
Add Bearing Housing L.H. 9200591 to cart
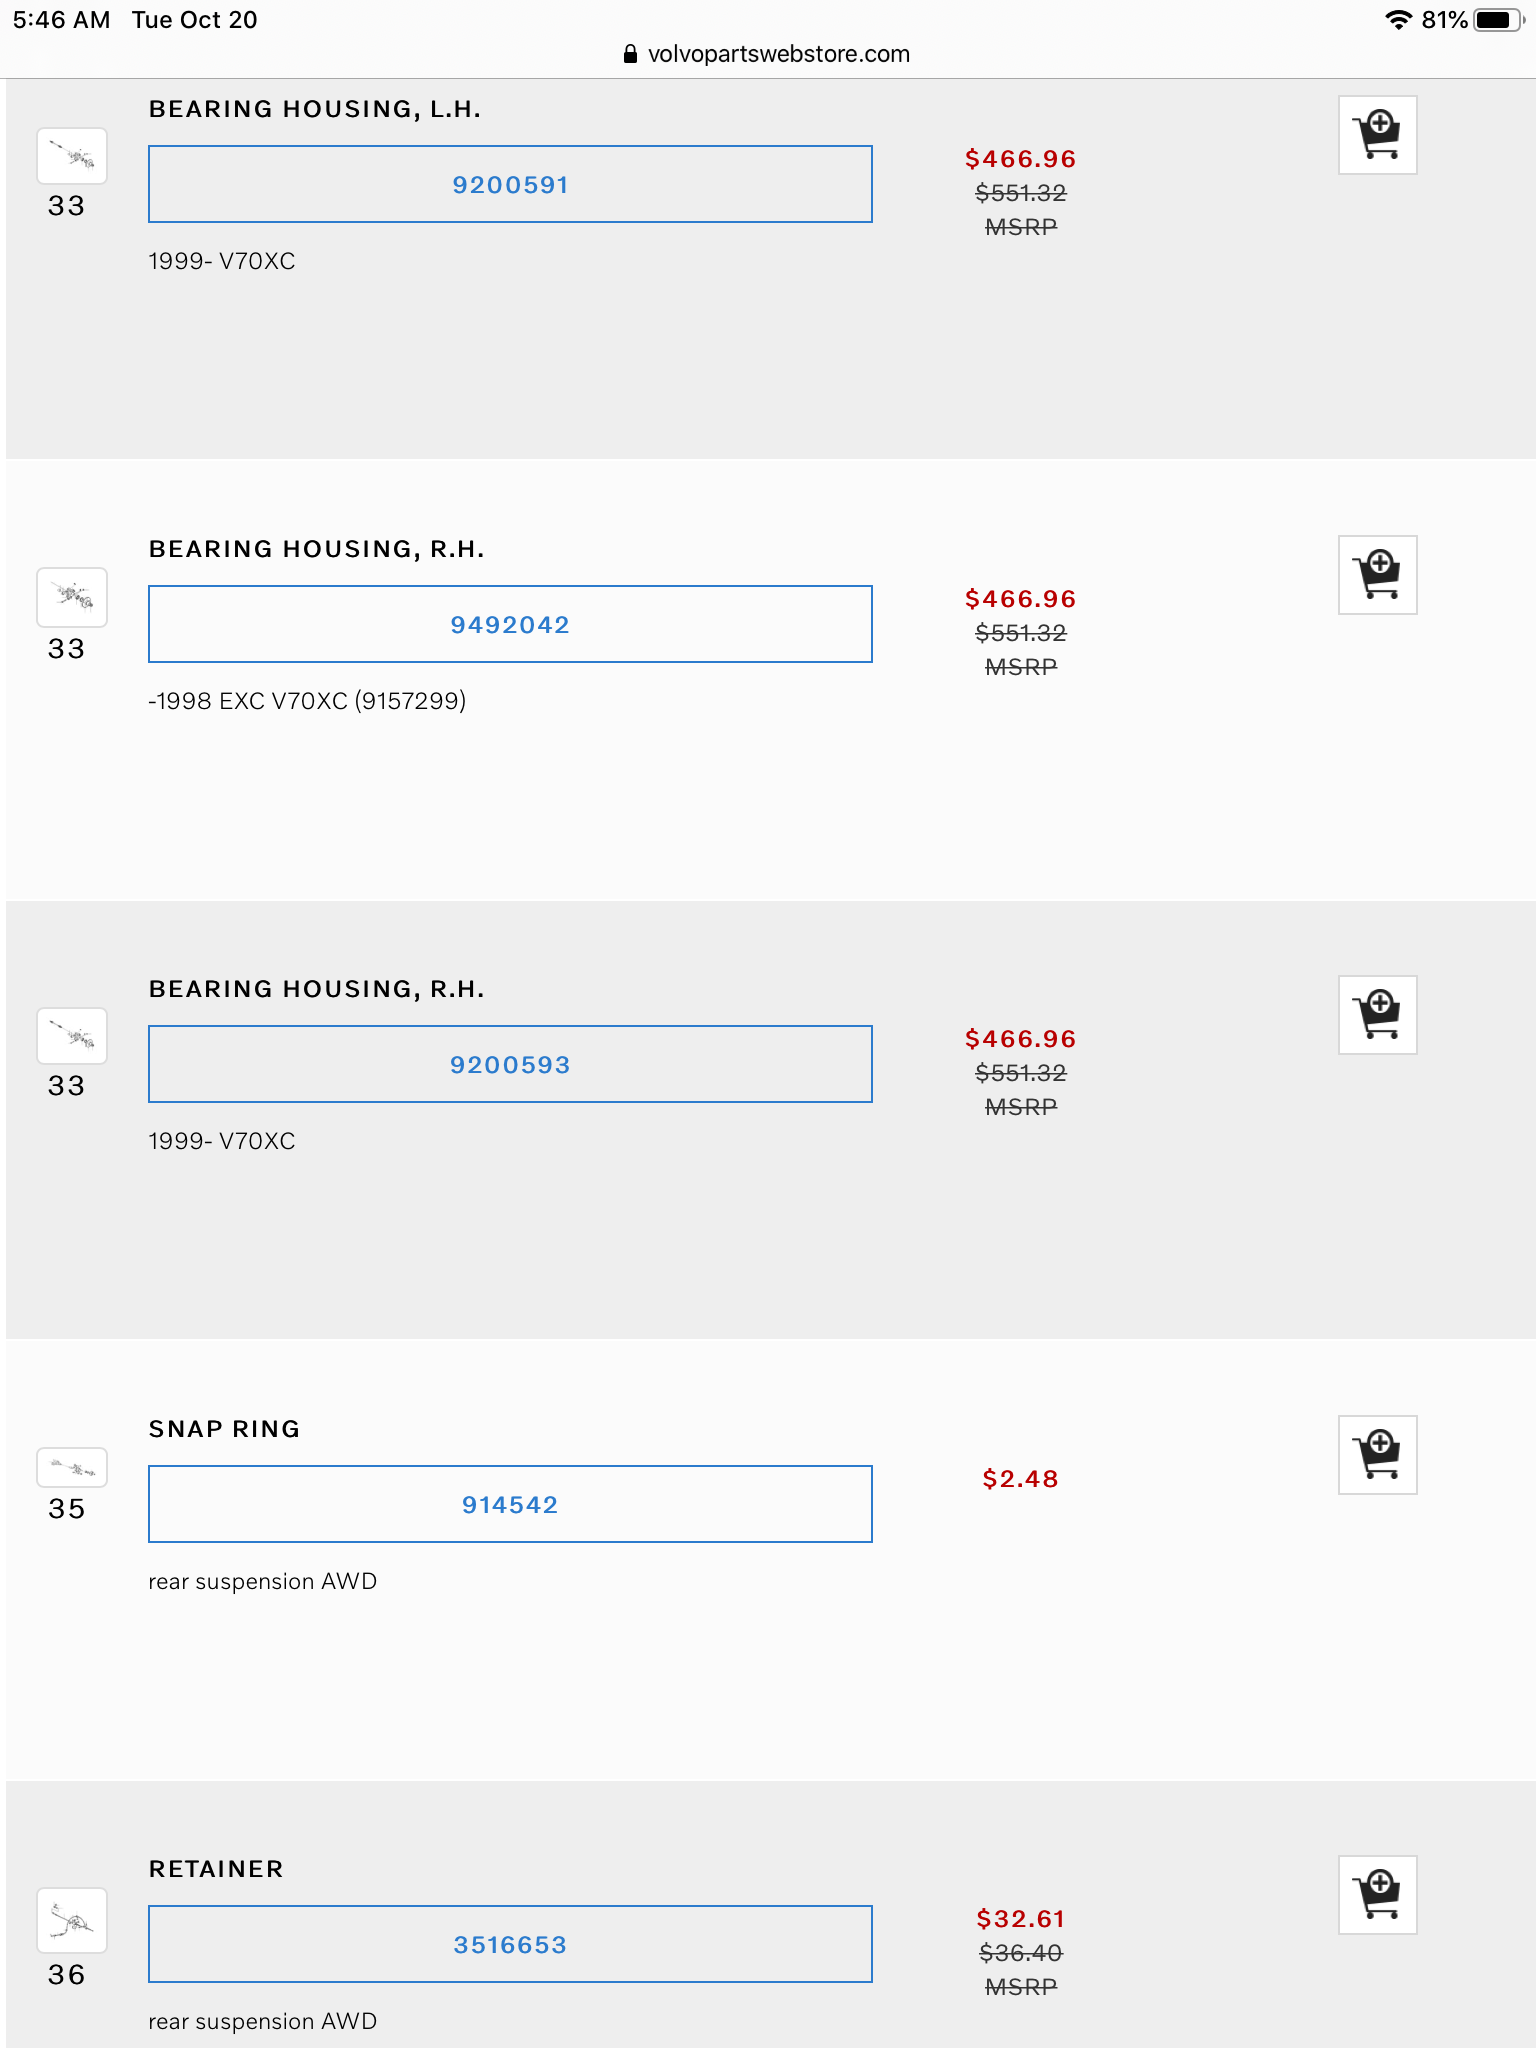[x=1377, y=135]
